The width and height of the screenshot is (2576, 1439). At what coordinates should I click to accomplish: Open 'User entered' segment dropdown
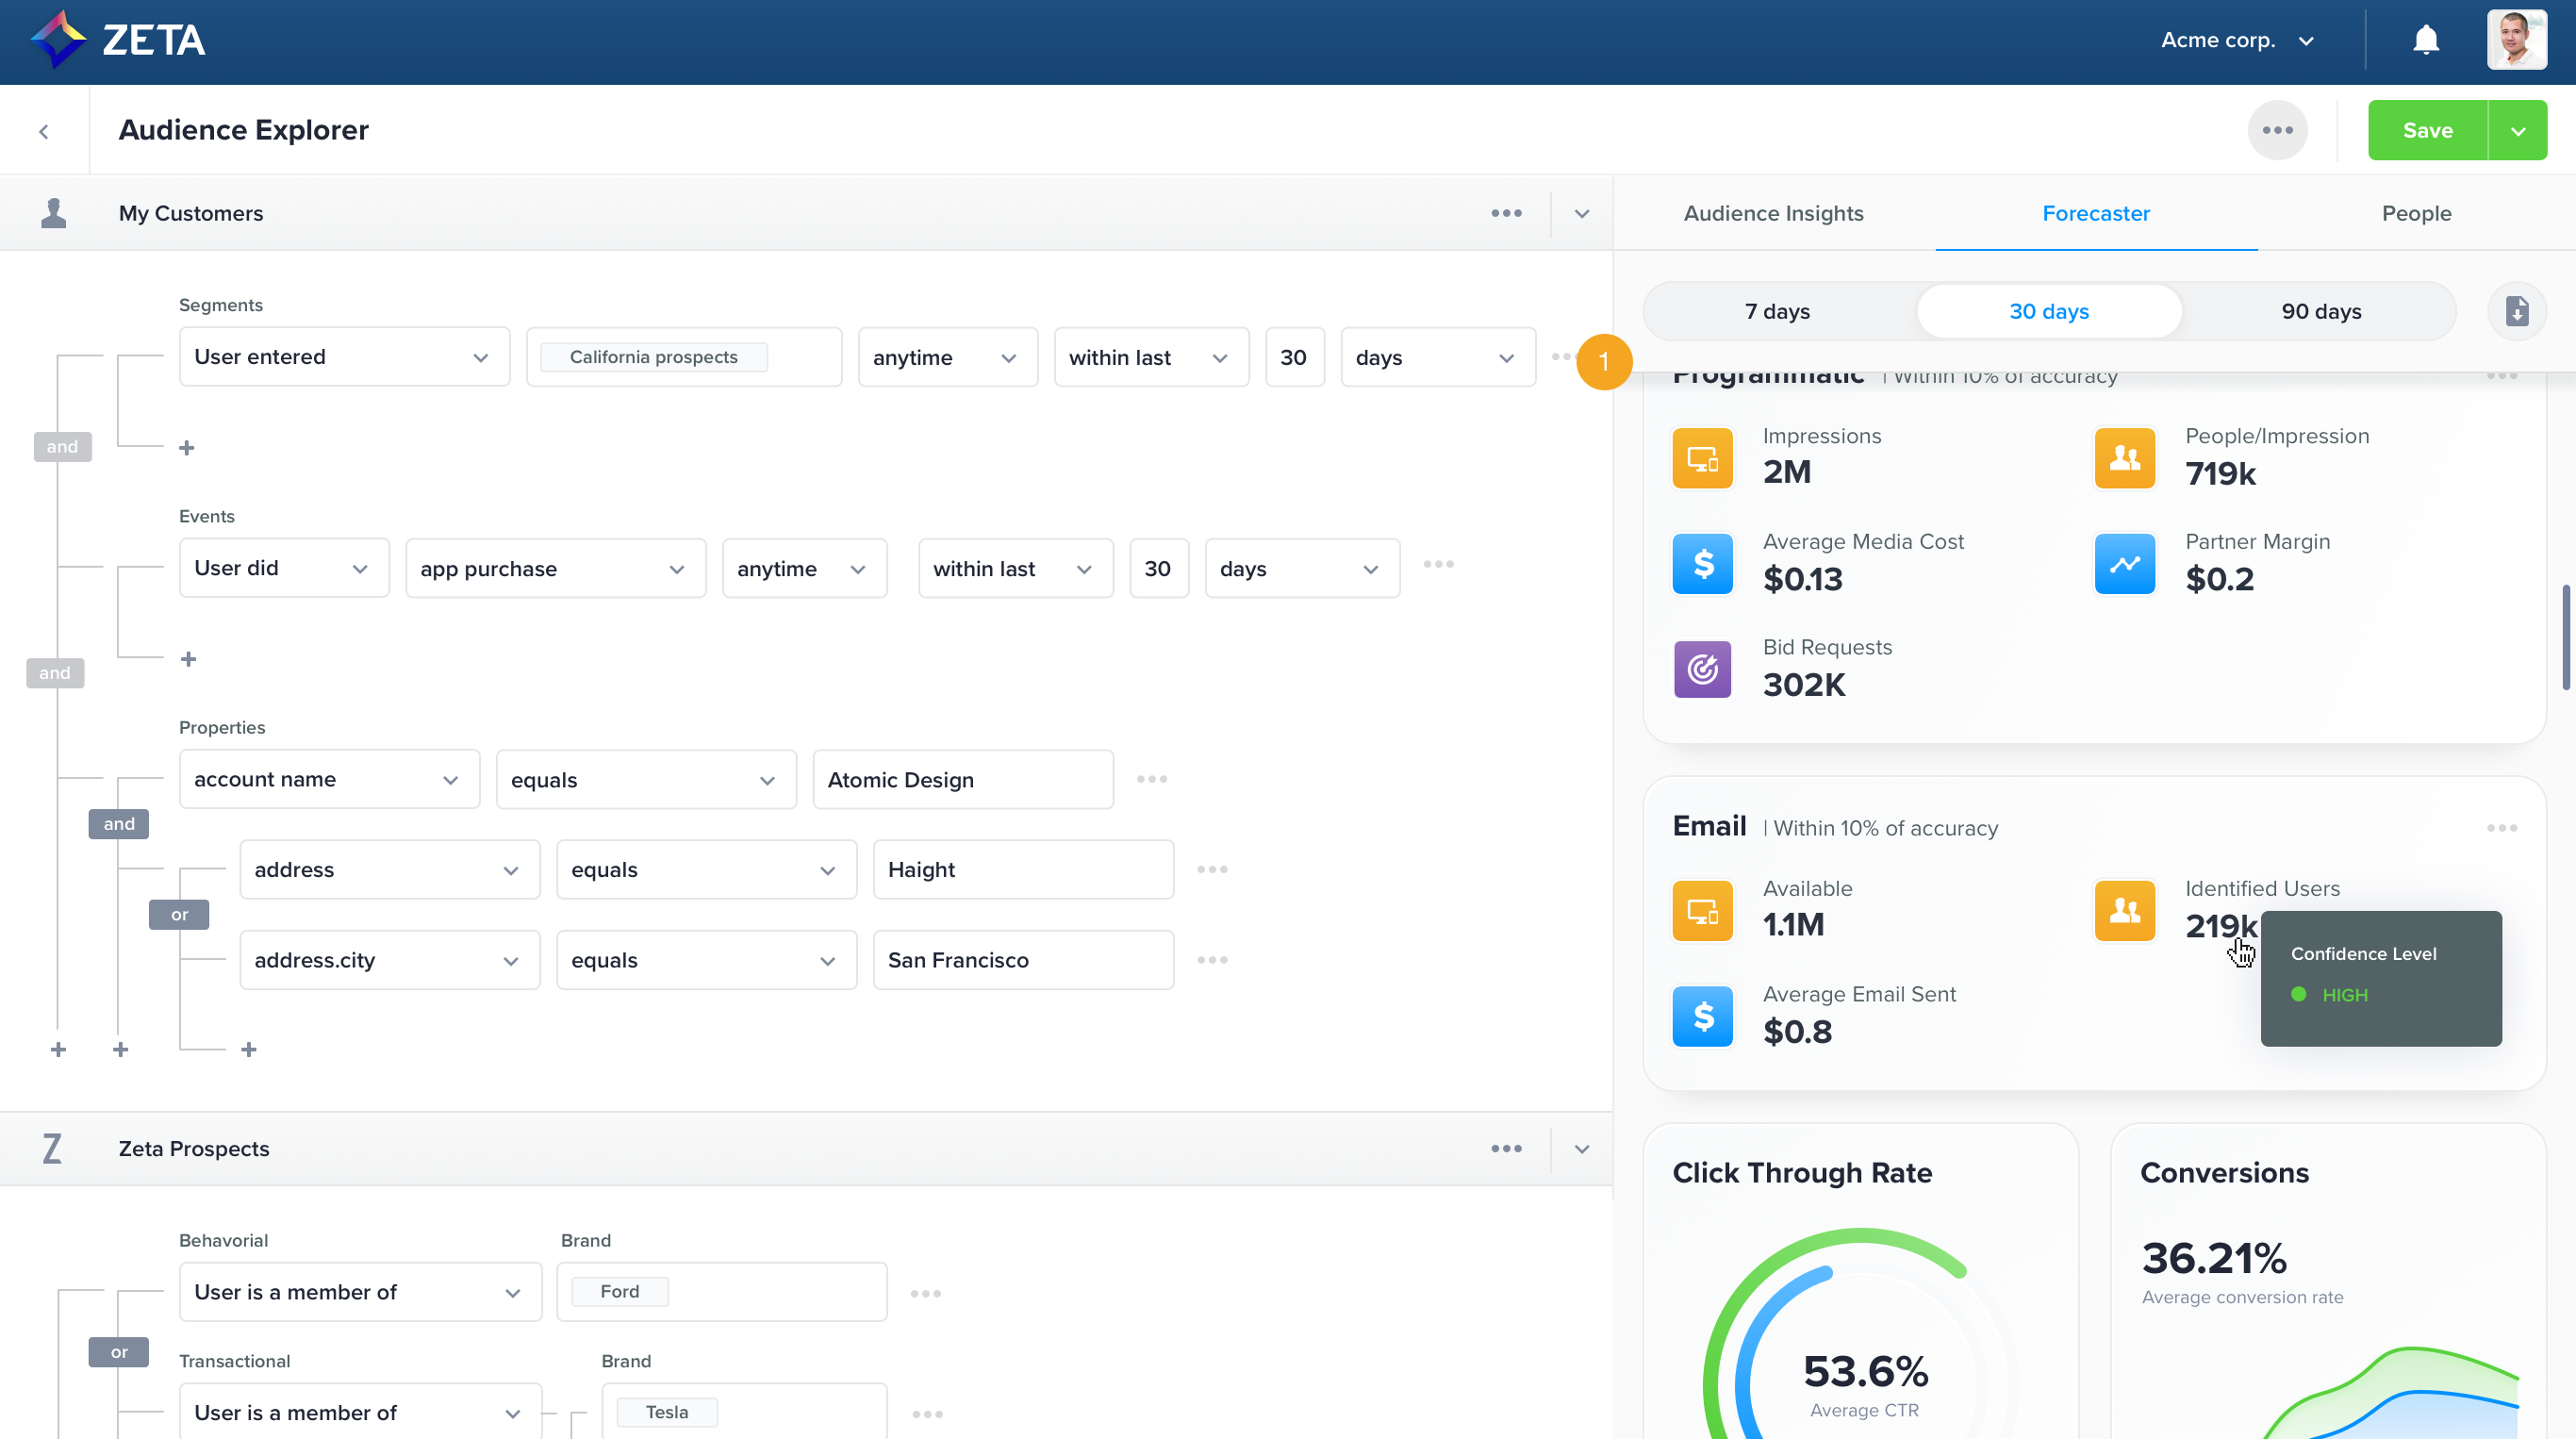[x=344, y=357]
